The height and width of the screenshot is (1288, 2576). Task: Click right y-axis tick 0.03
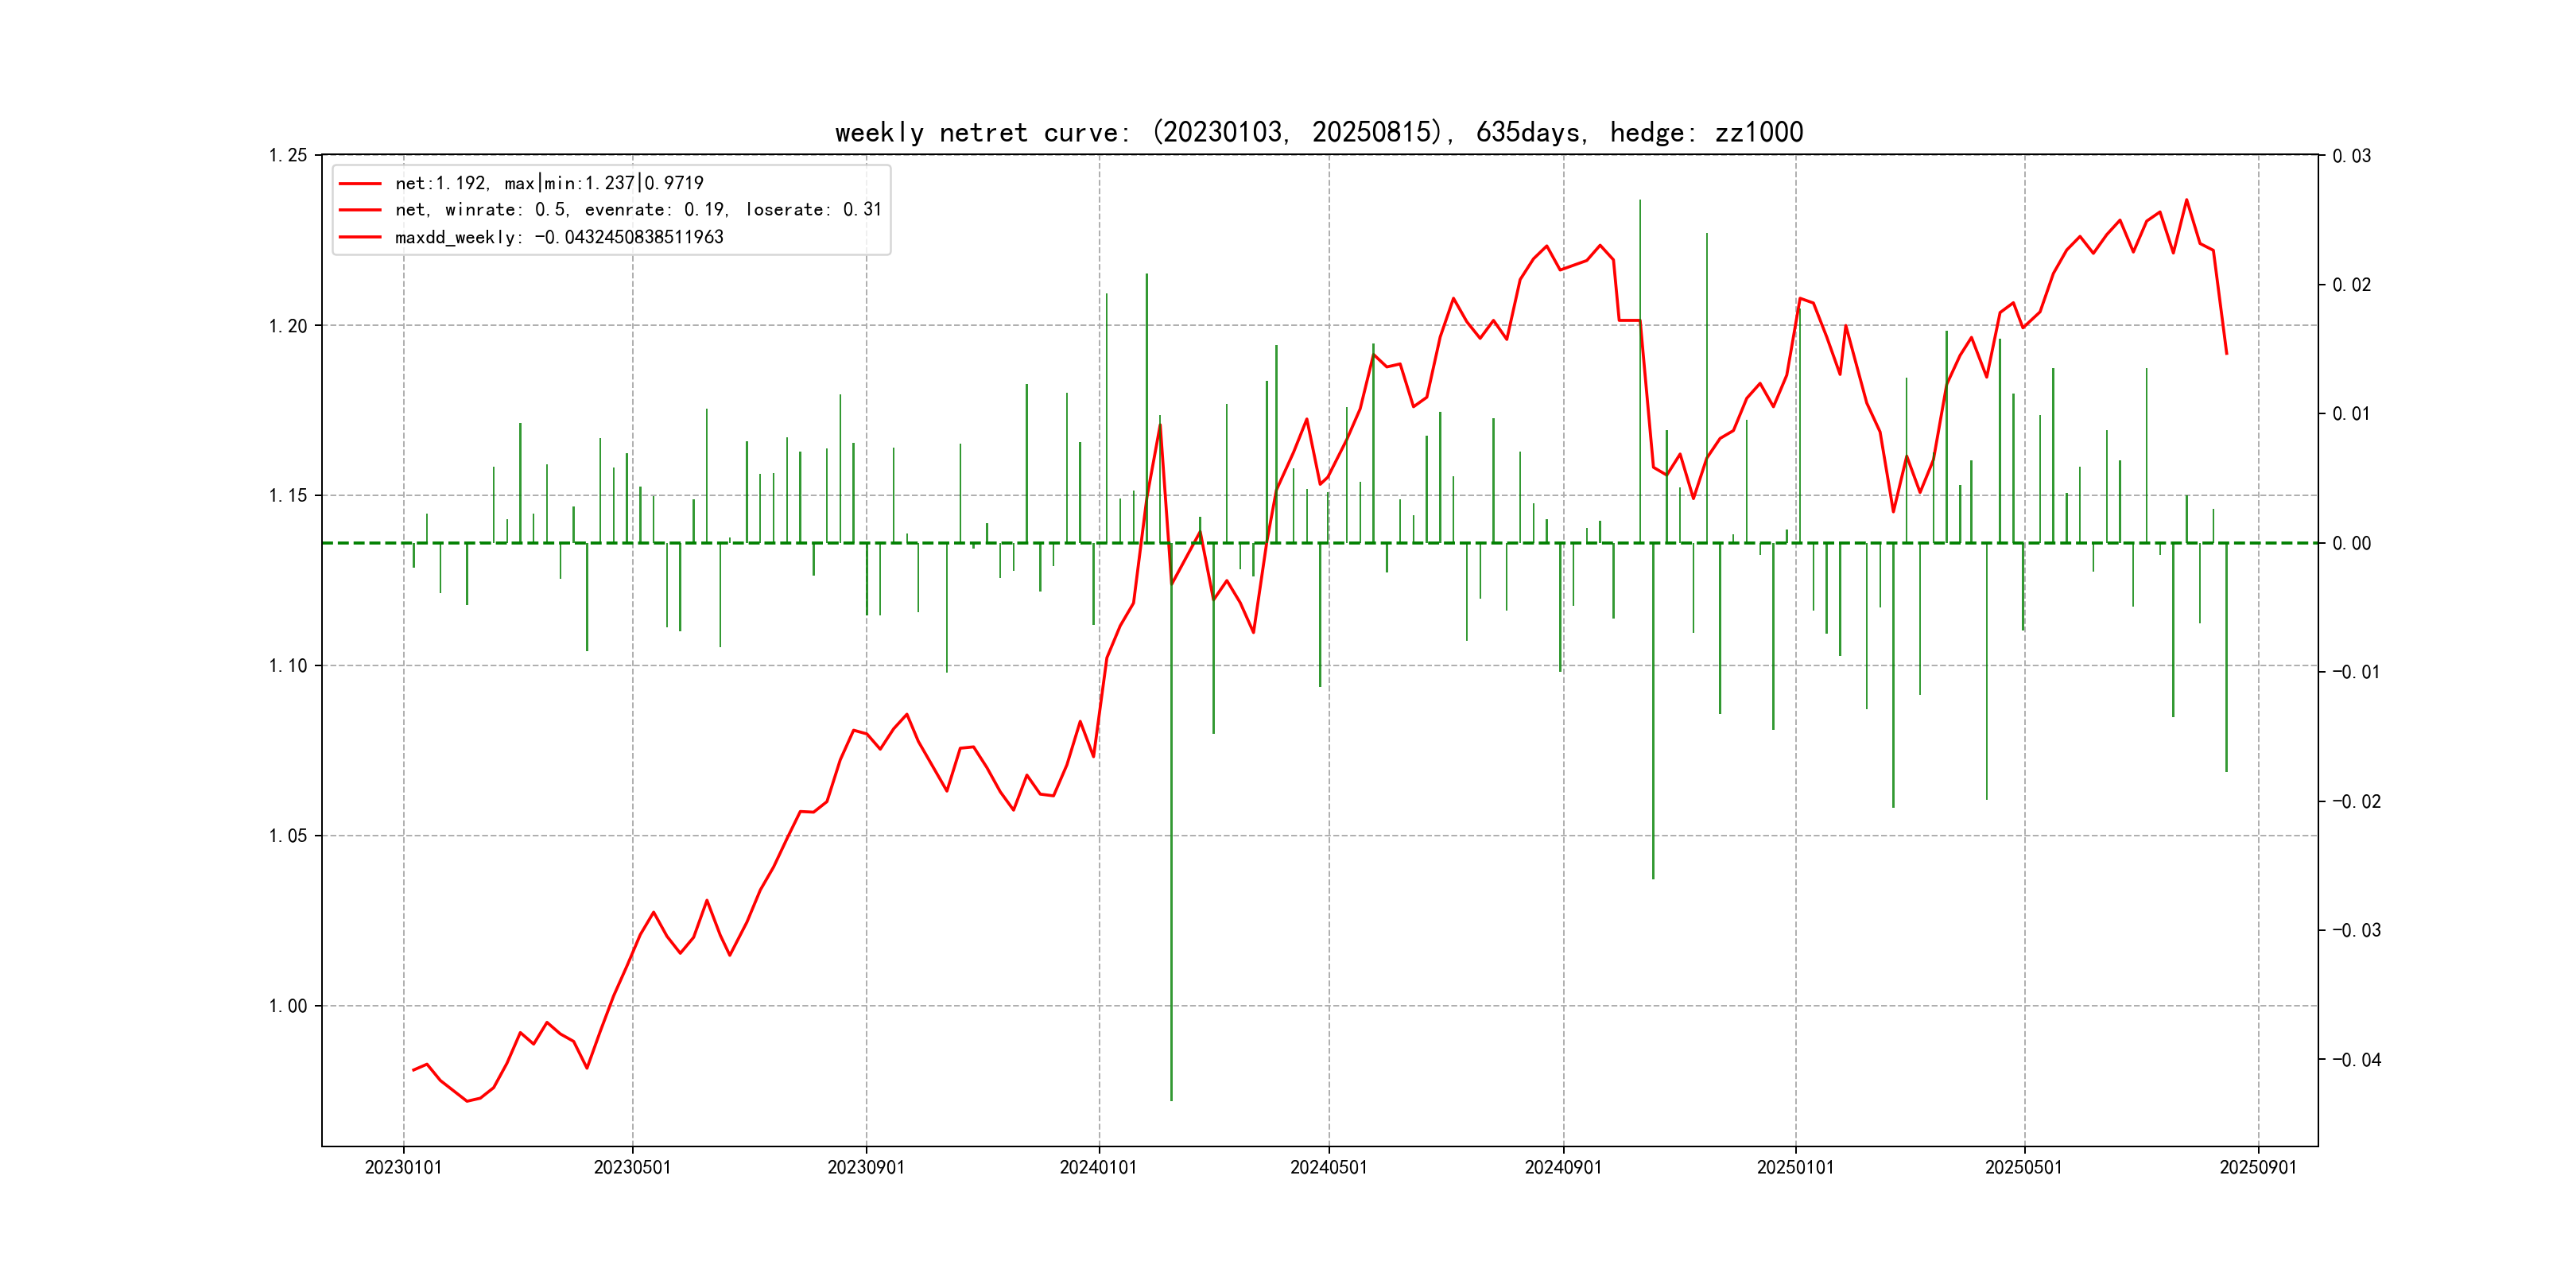click(2351, 156)
